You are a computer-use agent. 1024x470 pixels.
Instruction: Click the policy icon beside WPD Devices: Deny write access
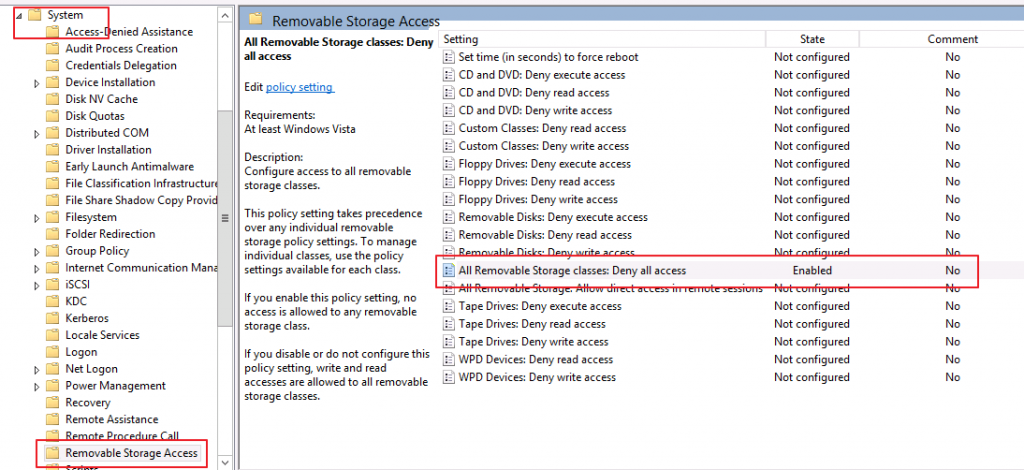point(449,377)
